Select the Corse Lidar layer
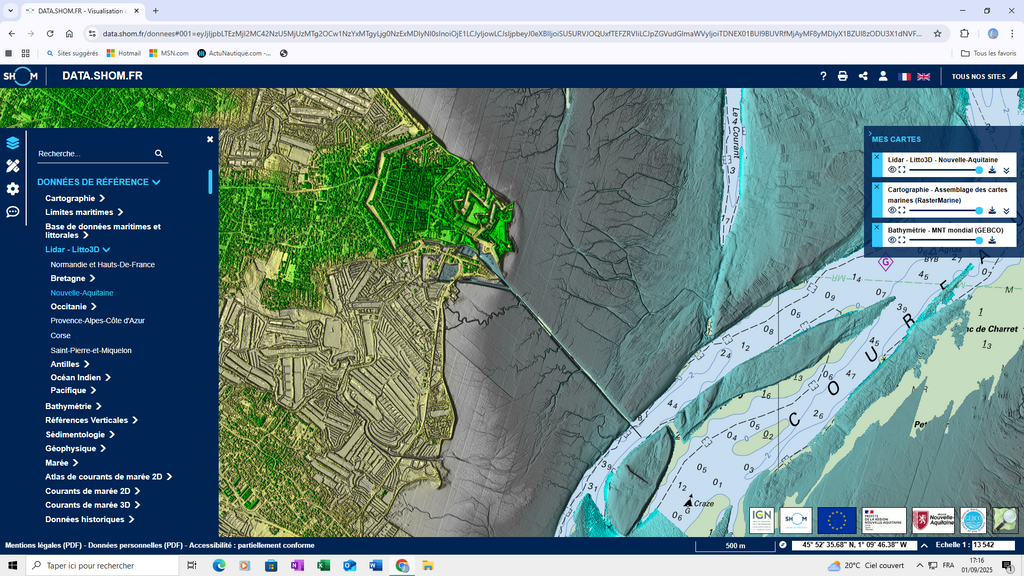Viewport: 1024px width, 576px height. click(x=61, y=336)
